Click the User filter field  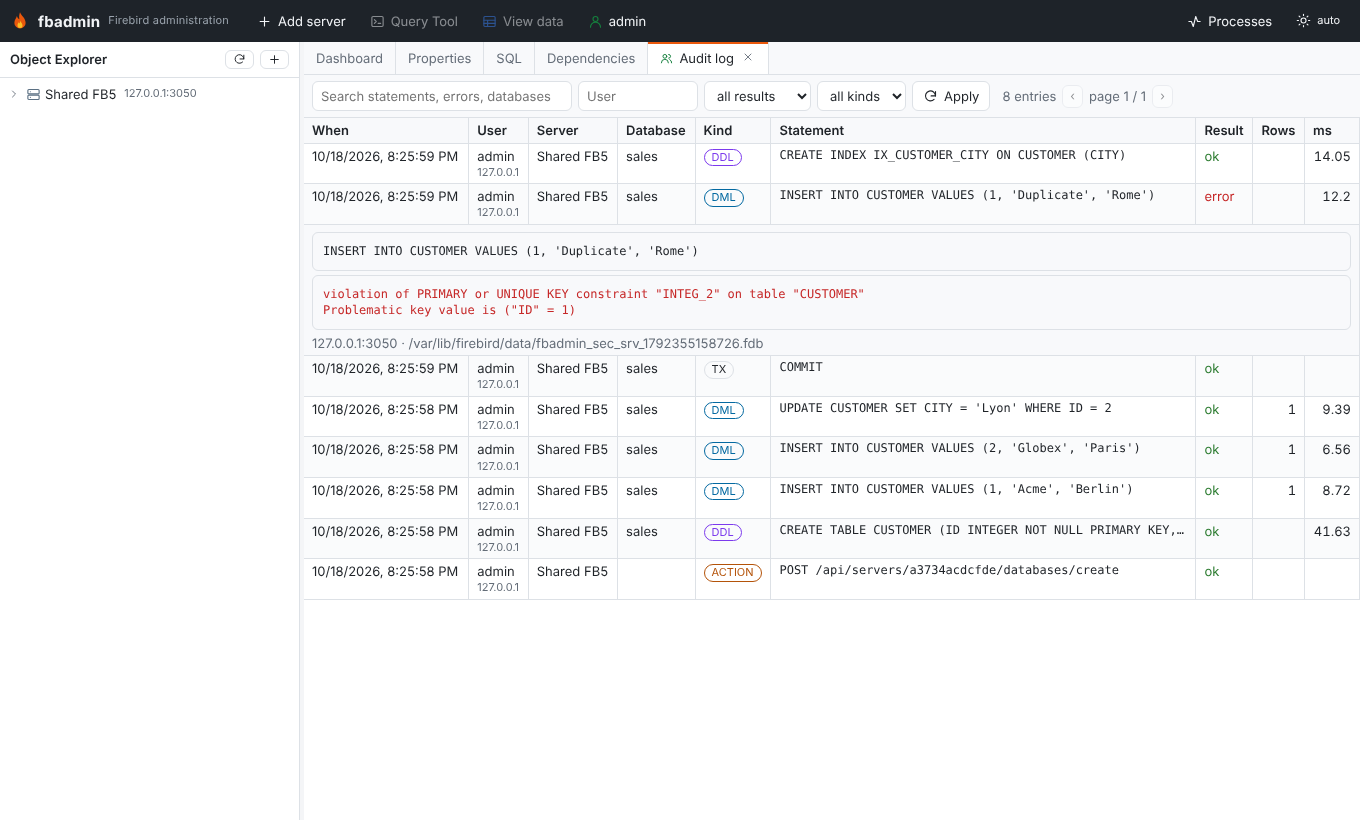(x=638, y=96)
